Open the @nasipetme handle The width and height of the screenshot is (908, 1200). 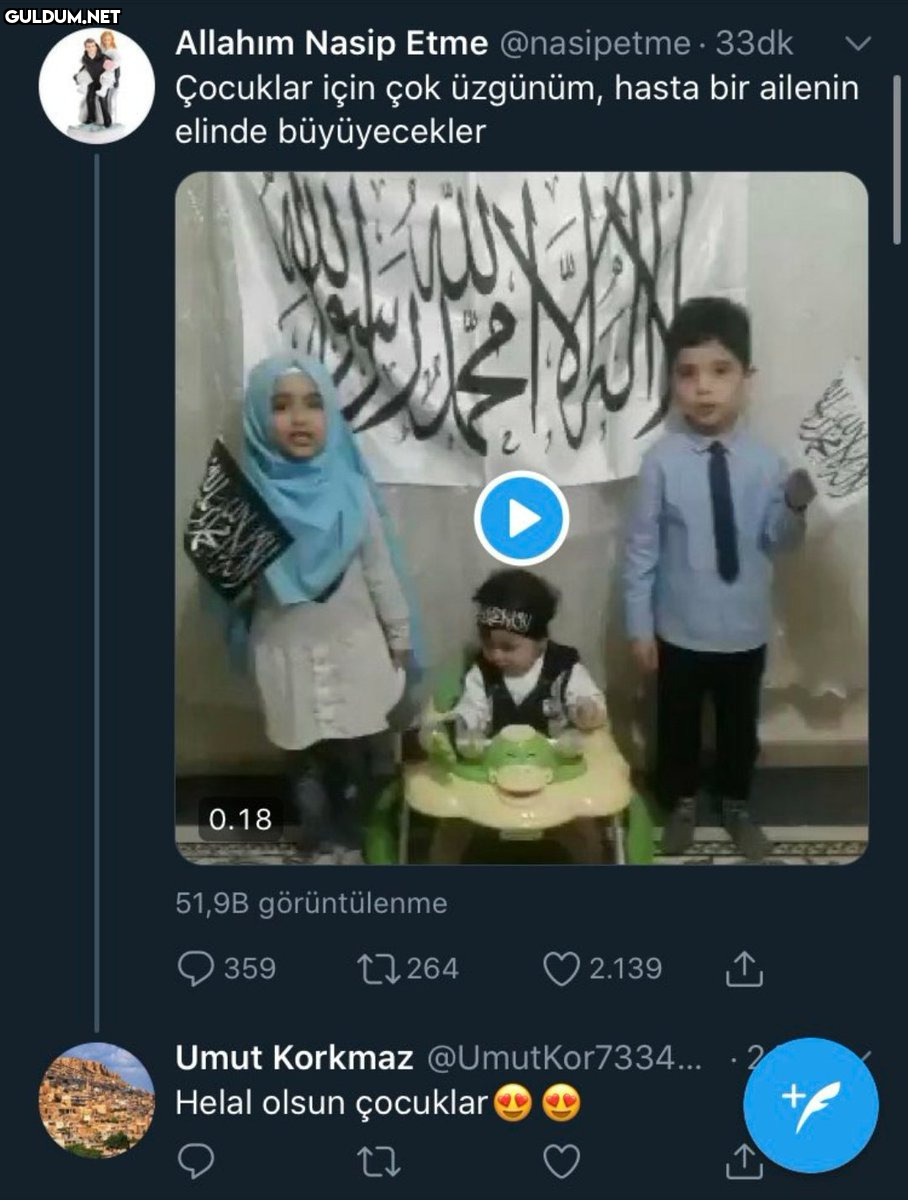point(594,44)
